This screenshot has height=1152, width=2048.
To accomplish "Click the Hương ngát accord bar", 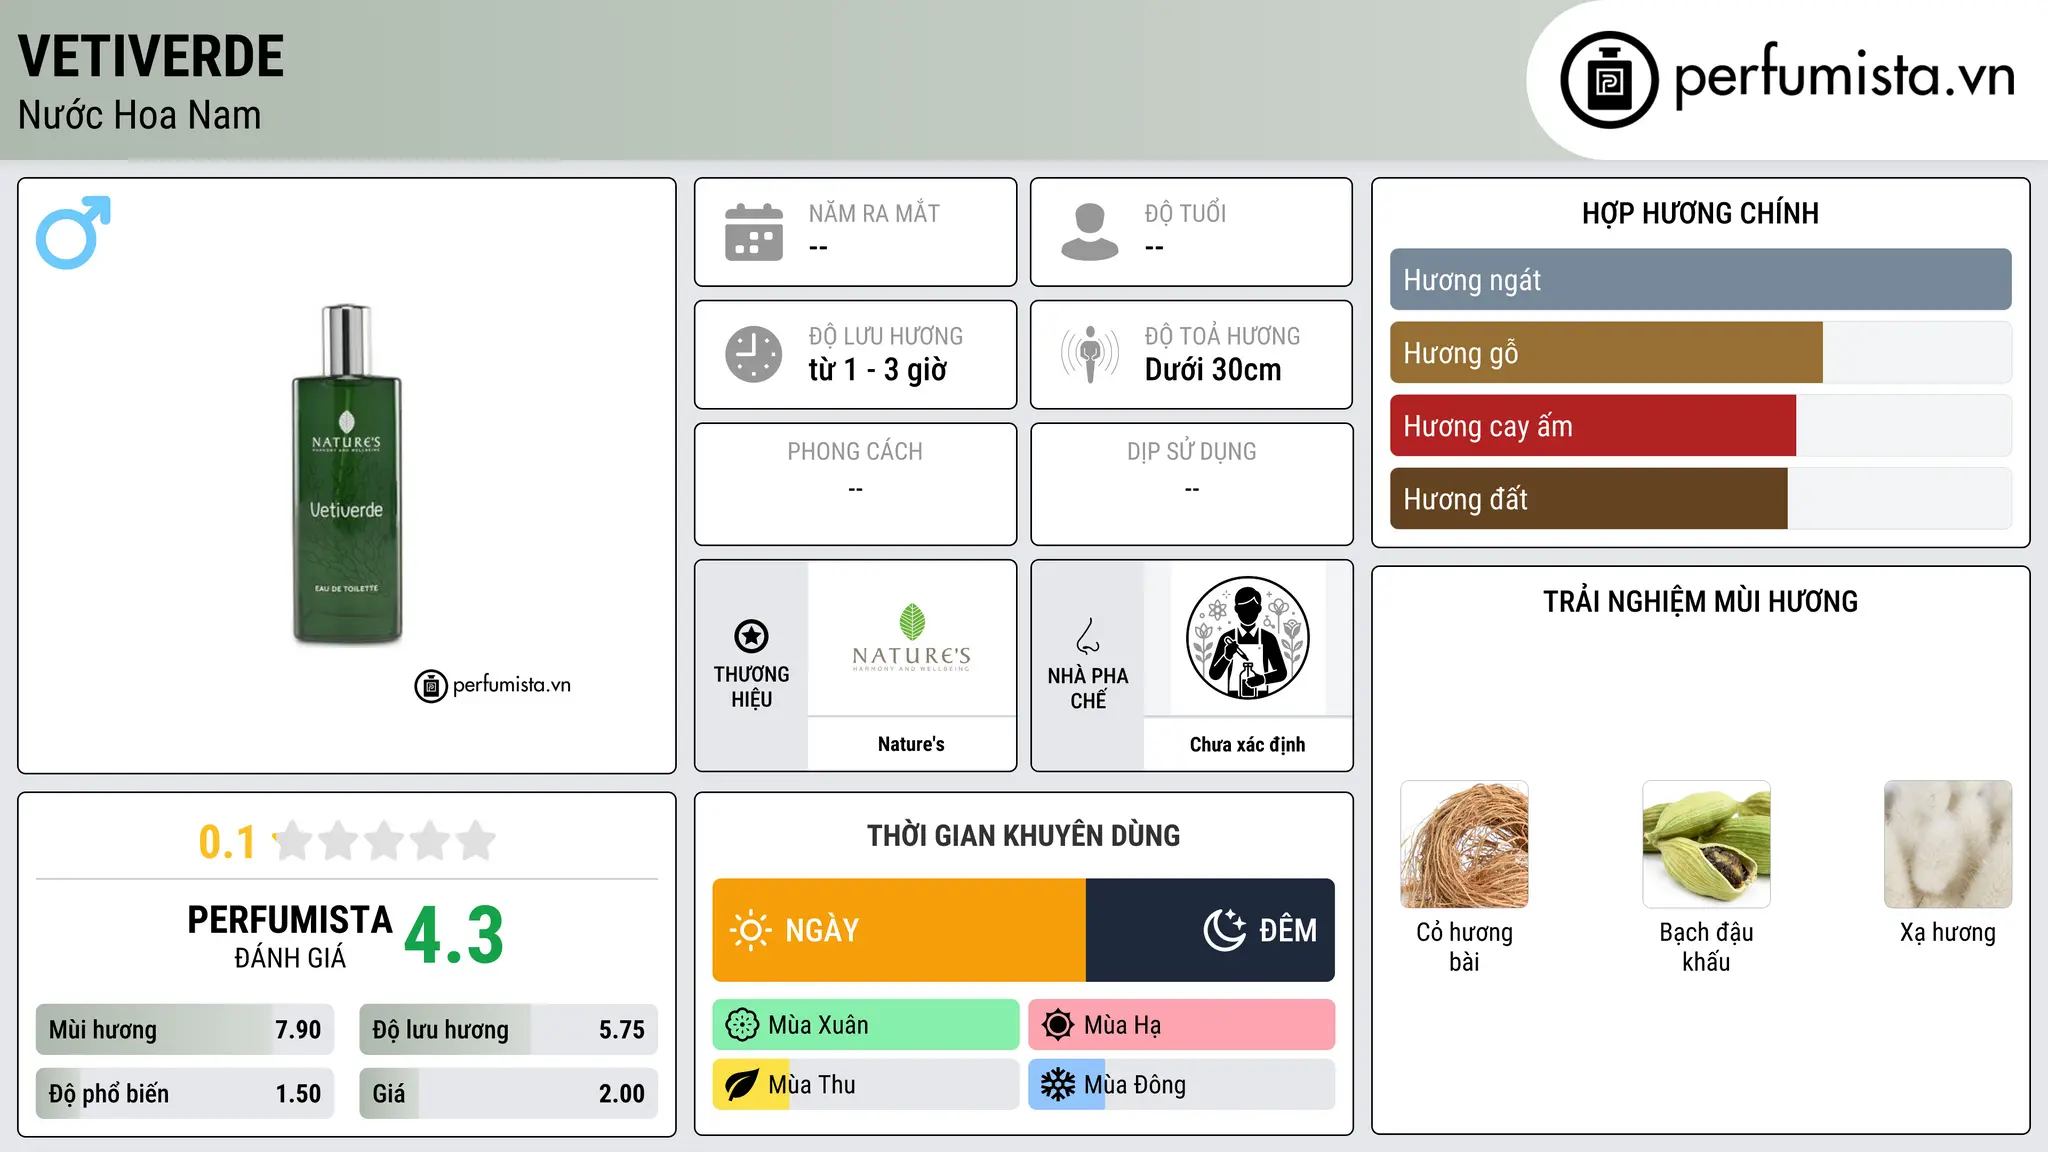I will tap(1700, 280).
